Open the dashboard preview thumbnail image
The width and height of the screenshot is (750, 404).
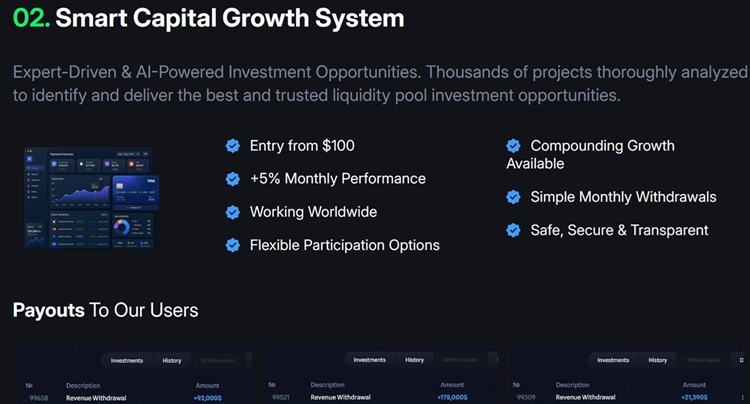click(x=92, y=198)
